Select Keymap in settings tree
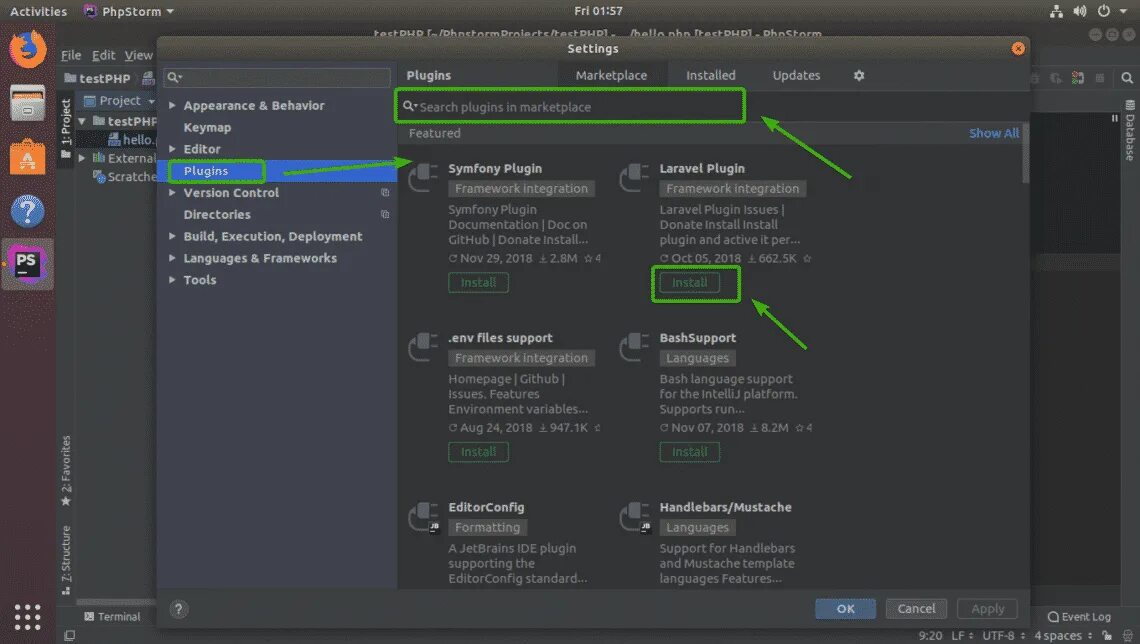This screenshot has width=1140, height=644. [207, 127]
